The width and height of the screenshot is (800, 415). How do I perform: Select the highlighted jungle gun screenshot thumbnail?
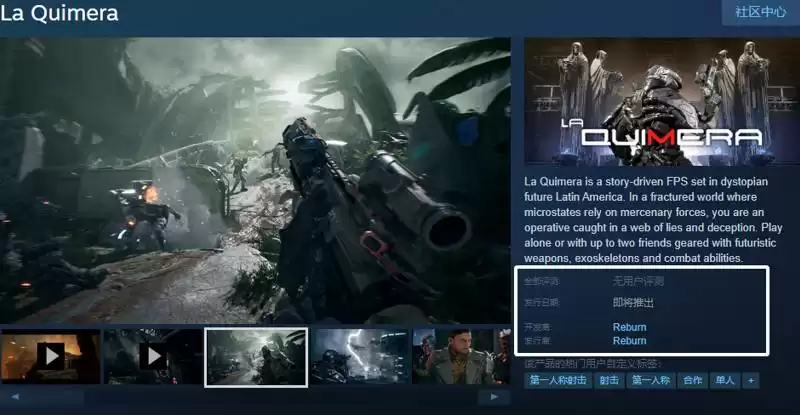click(x=256, y=357)
